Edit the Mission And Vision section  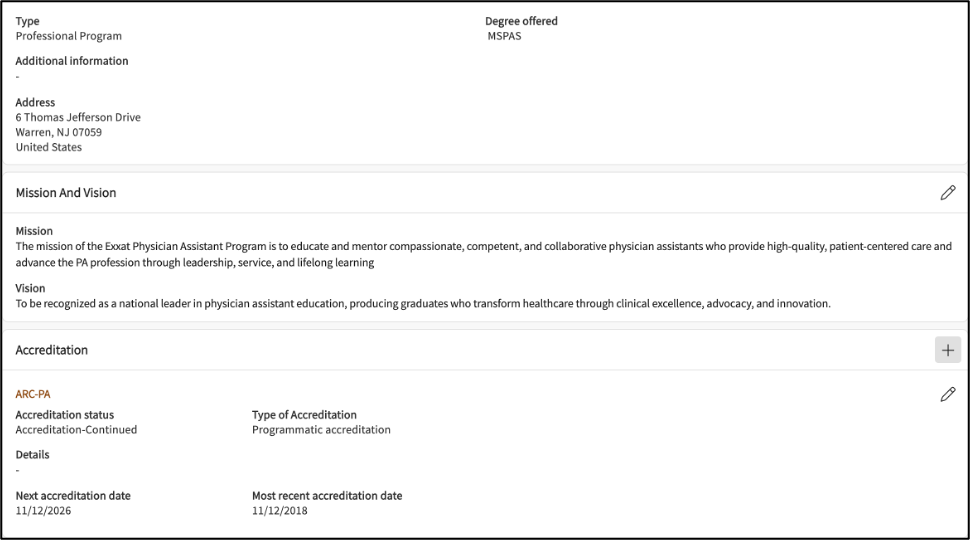point(947,193)
